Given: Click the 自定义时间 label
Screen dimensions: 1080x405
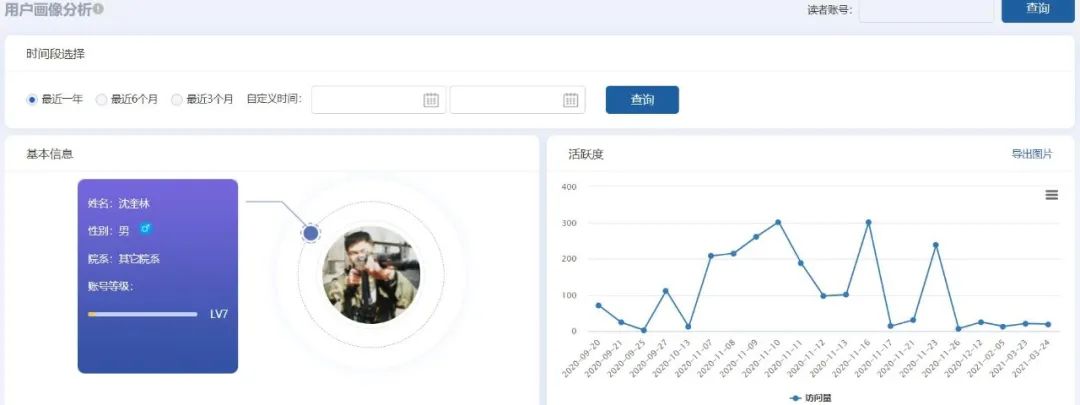Looking at the screenshot, I should click(x=274, y=99).
